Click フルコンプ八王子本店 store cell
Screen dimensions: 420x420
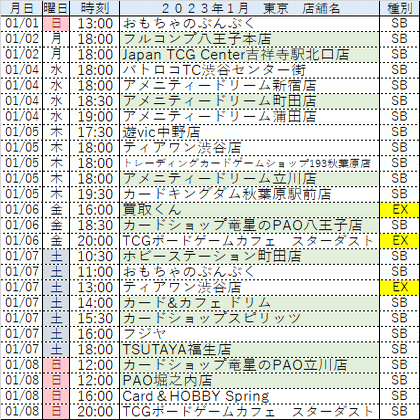point(249,39)
